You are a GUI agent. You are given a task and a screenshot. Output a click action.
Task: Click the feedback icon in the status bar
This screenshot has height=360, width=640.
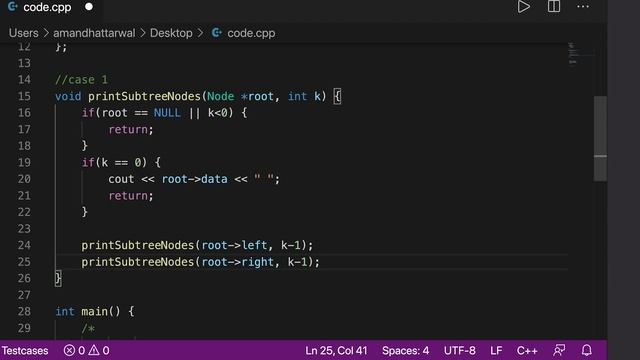point(559,350)
